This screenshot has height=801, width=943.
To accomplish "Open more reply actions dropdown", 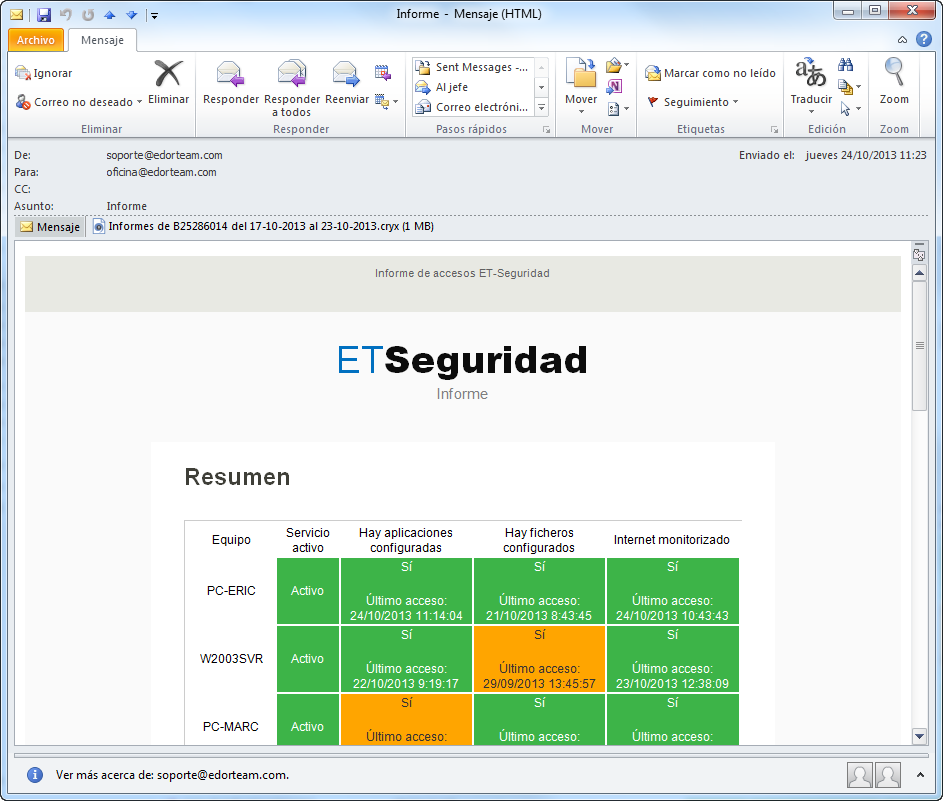I will 386,101.
